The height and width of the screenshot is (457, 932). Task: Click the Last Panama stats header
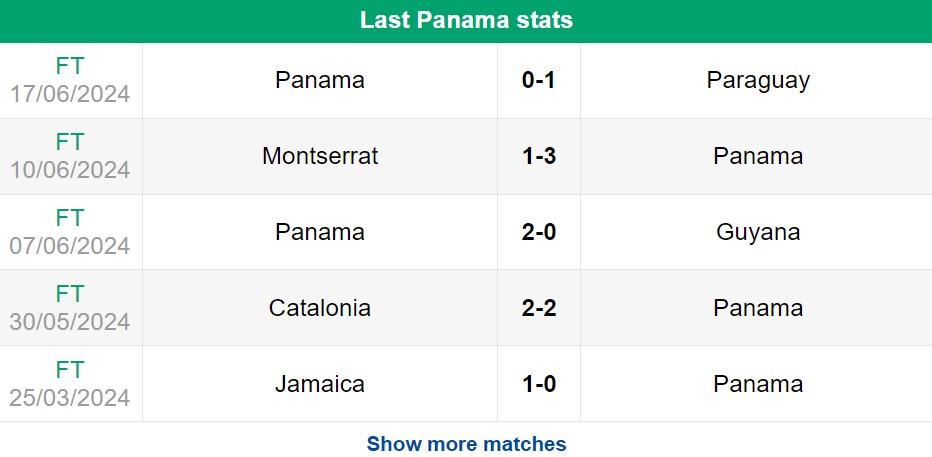[466, 20]
